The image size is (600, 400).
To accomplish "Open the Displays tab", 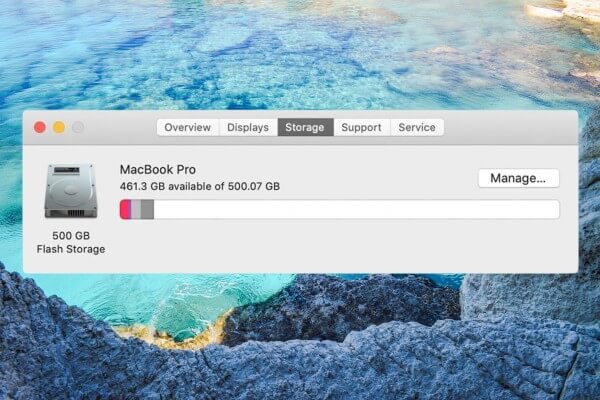I will 248,127.
